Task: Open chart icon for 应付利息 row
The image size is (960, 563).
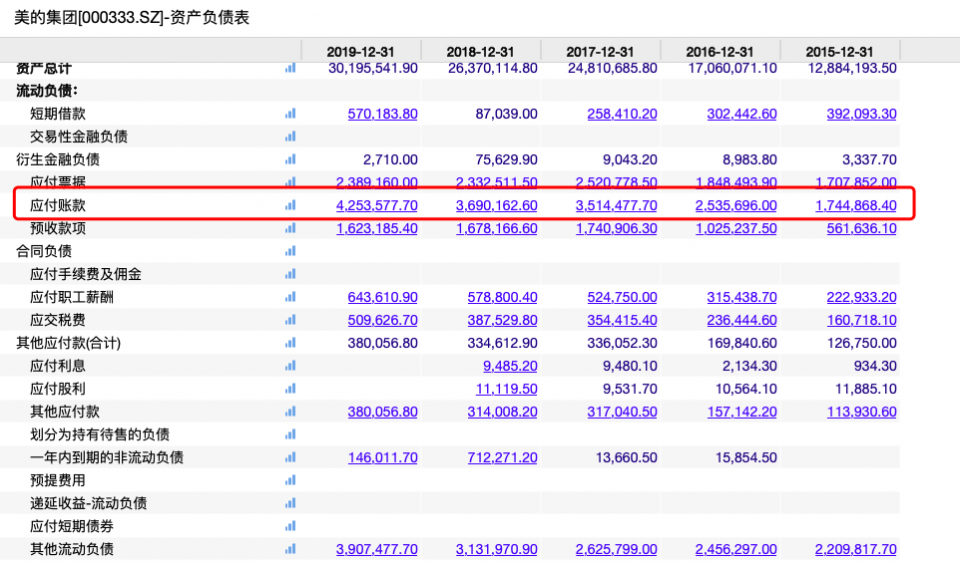Action: pos(290,366)
